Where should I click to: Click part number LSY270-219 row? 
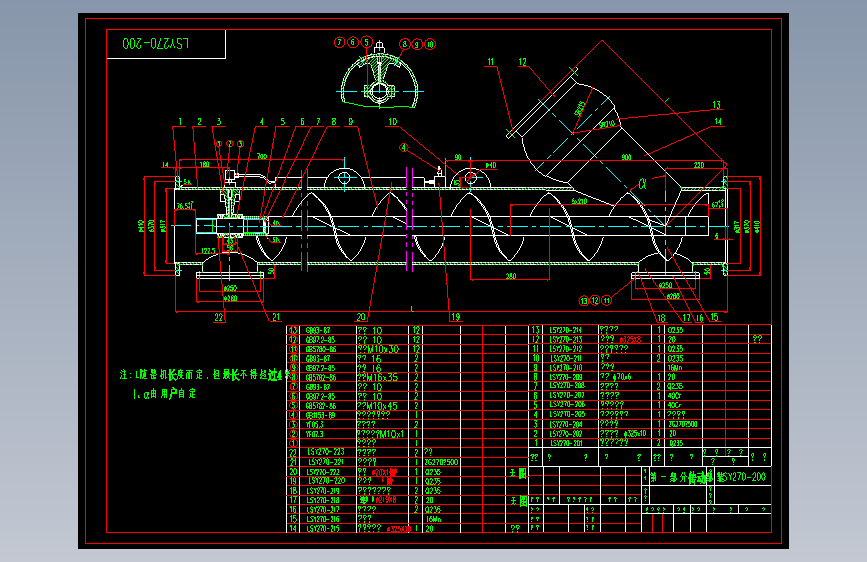tap(323, 491)
